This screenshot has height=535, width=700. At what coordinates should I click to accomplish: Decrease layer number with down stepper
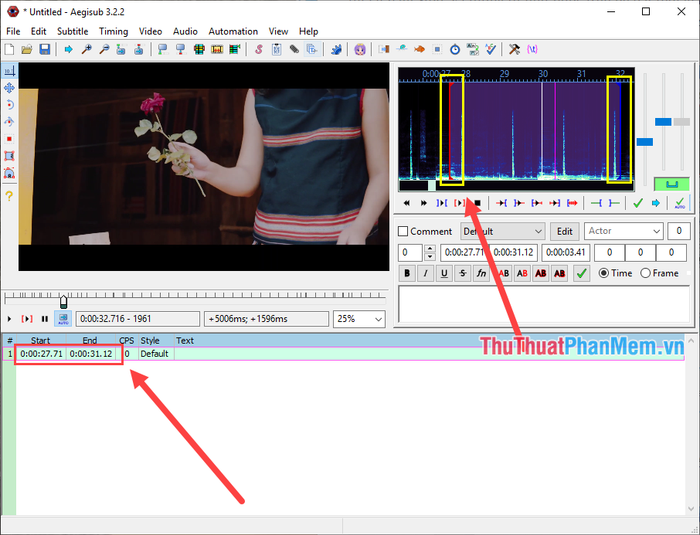point(429,257)
